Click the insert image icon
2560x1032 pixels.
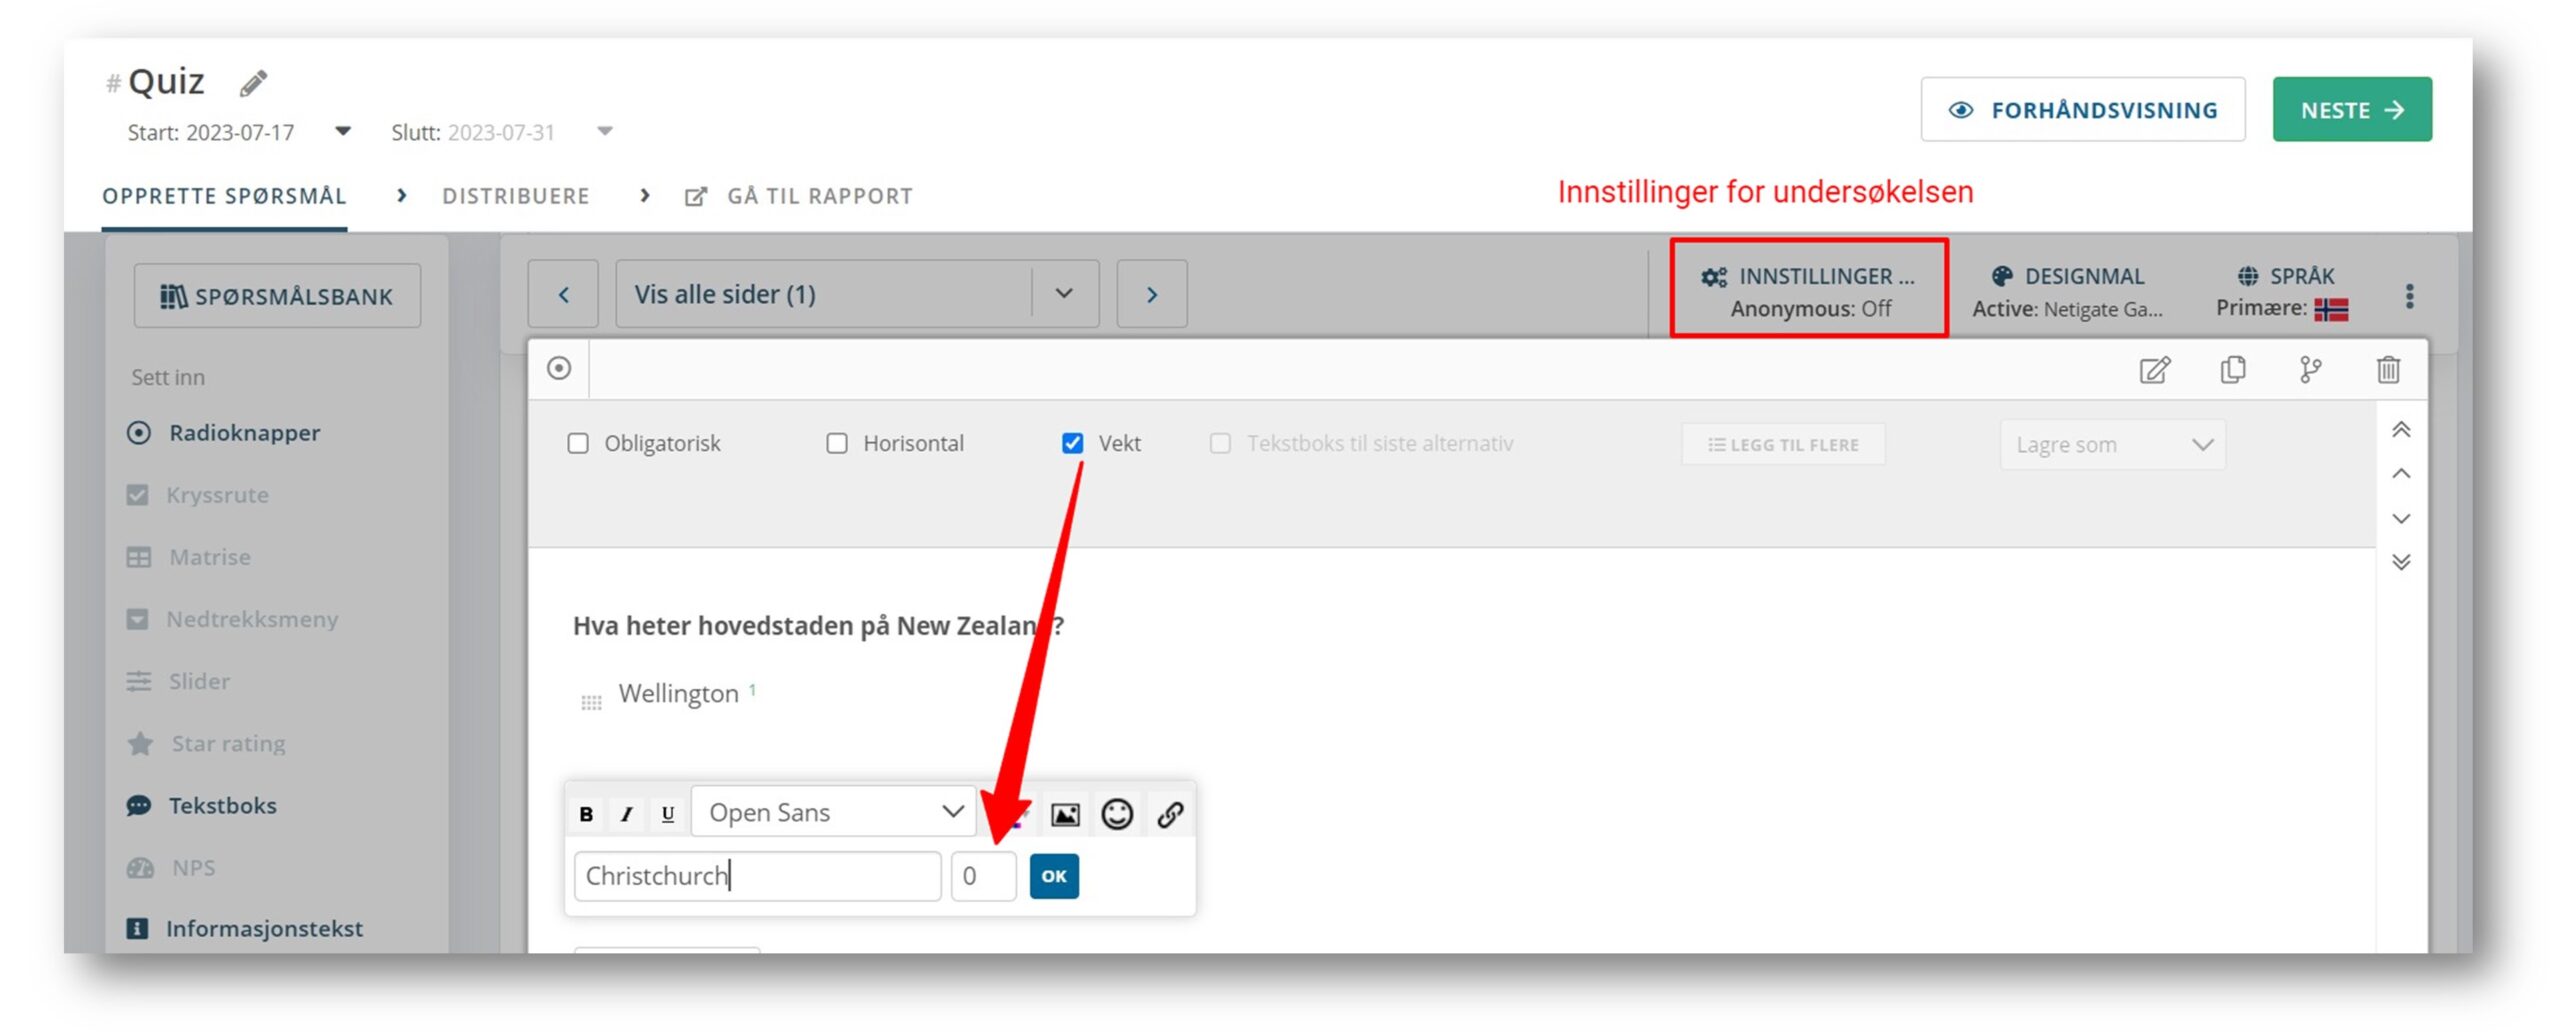click(1064, 814)
